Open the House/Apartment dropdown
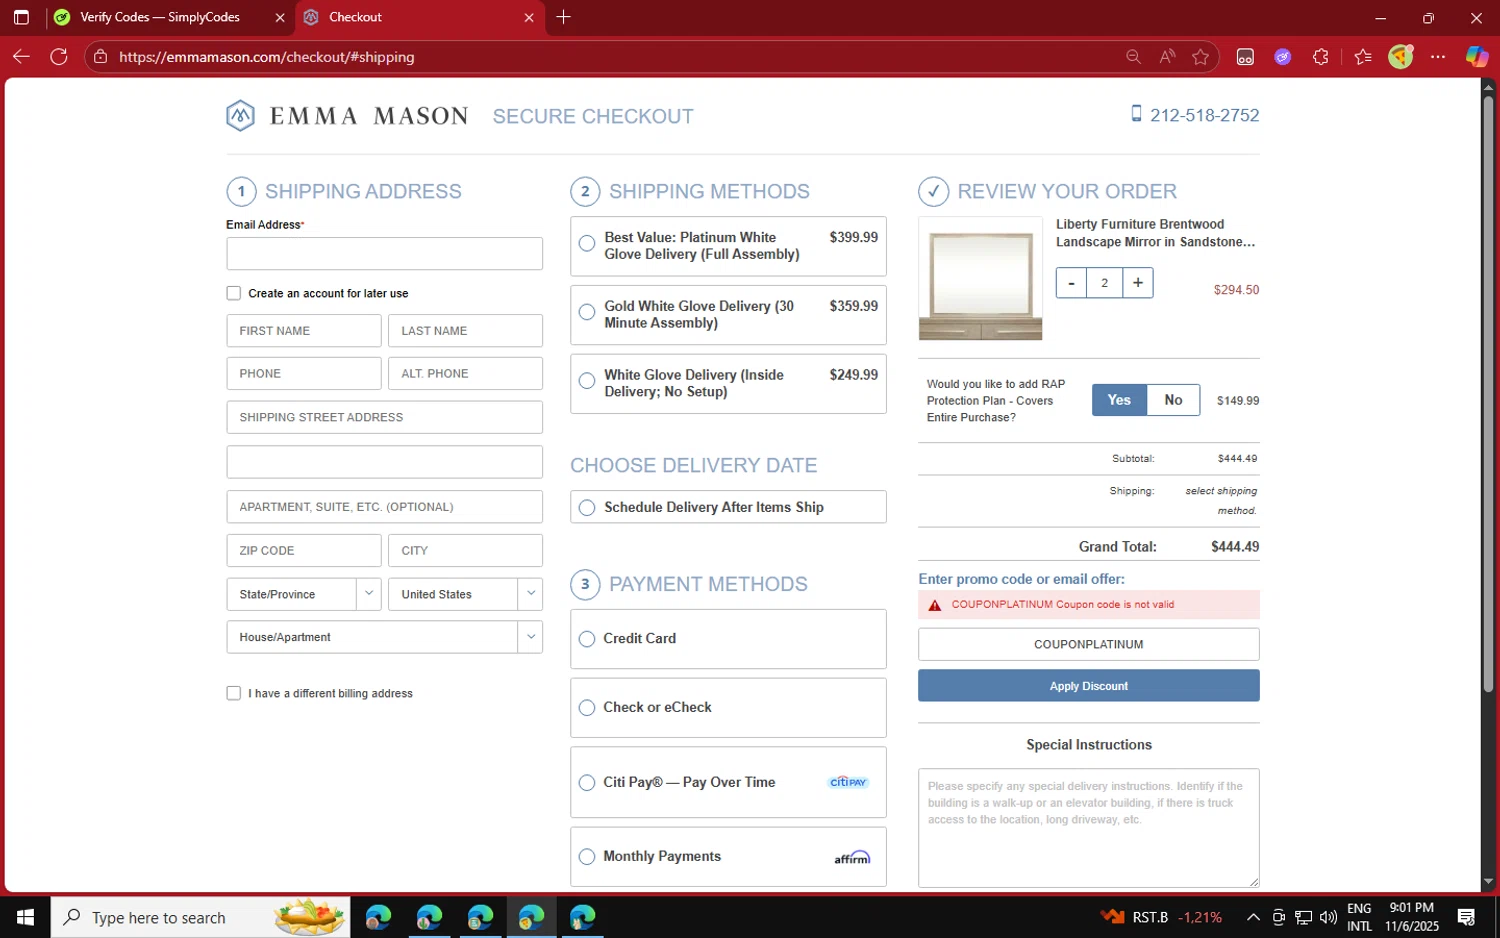 (x=384, y=637)
